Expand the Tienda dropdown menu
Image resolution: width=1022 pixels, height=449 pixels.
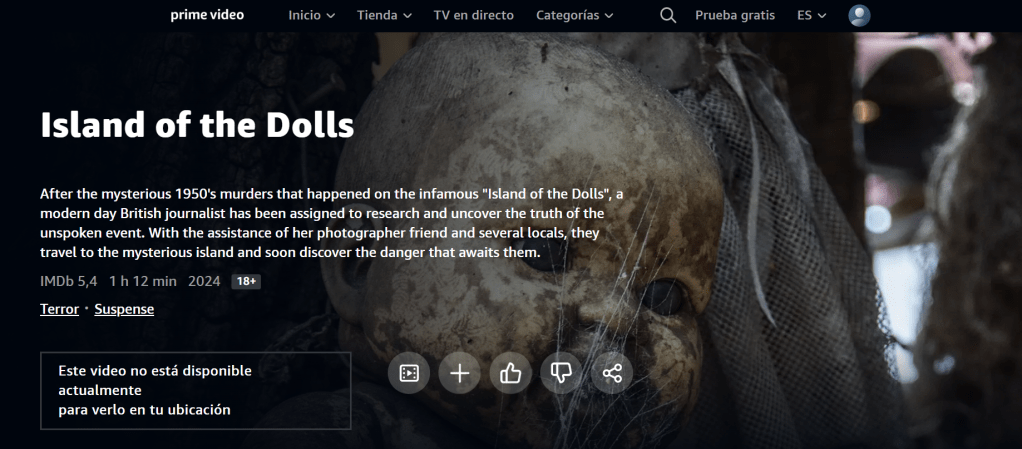[384, 15]
